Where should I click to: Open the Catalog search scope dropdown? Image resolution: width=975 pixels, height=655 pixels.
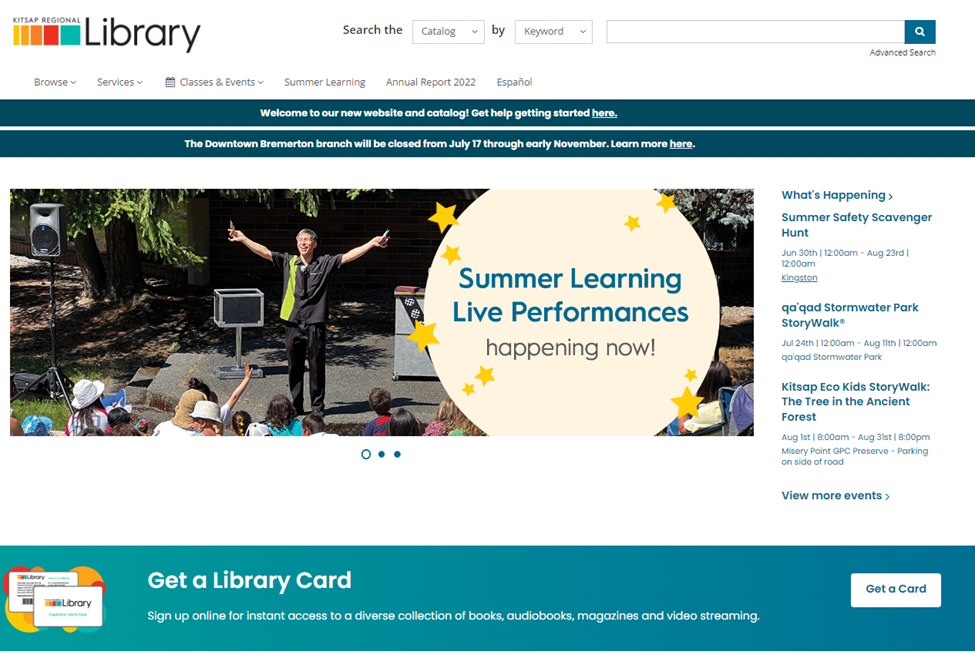click(x=448, y=32)
